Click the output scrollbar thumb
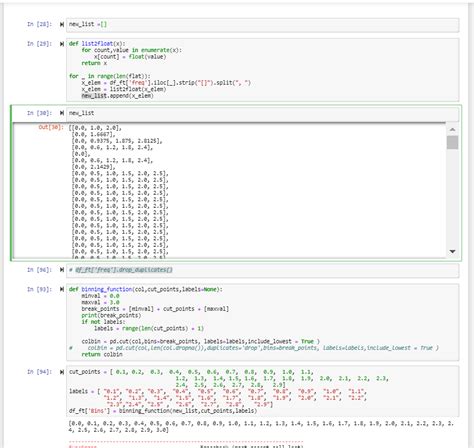This screenshot has width=474, height=448. [452, 142]
